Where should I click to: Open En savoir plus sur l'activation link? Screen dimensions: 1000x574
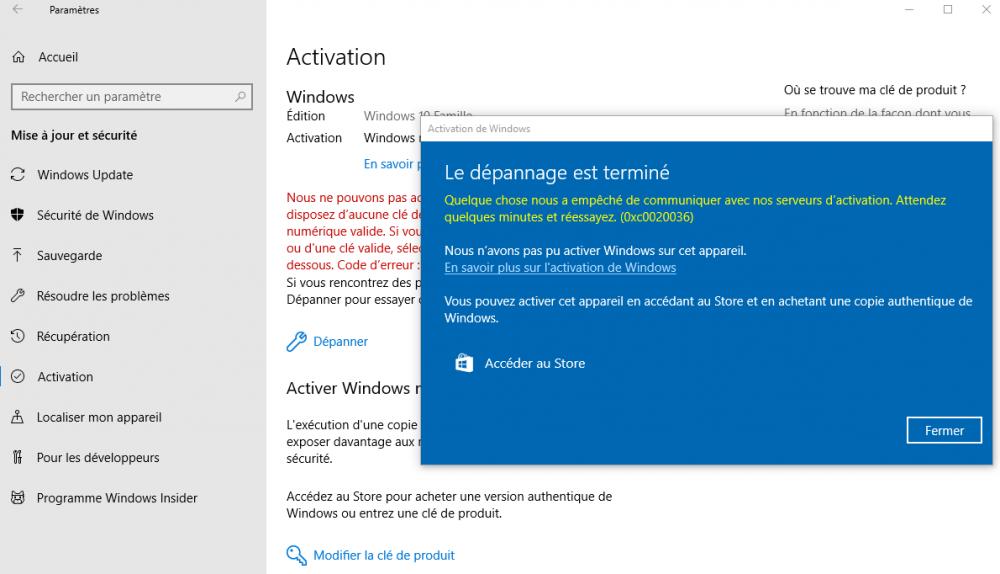coord(560,267)
